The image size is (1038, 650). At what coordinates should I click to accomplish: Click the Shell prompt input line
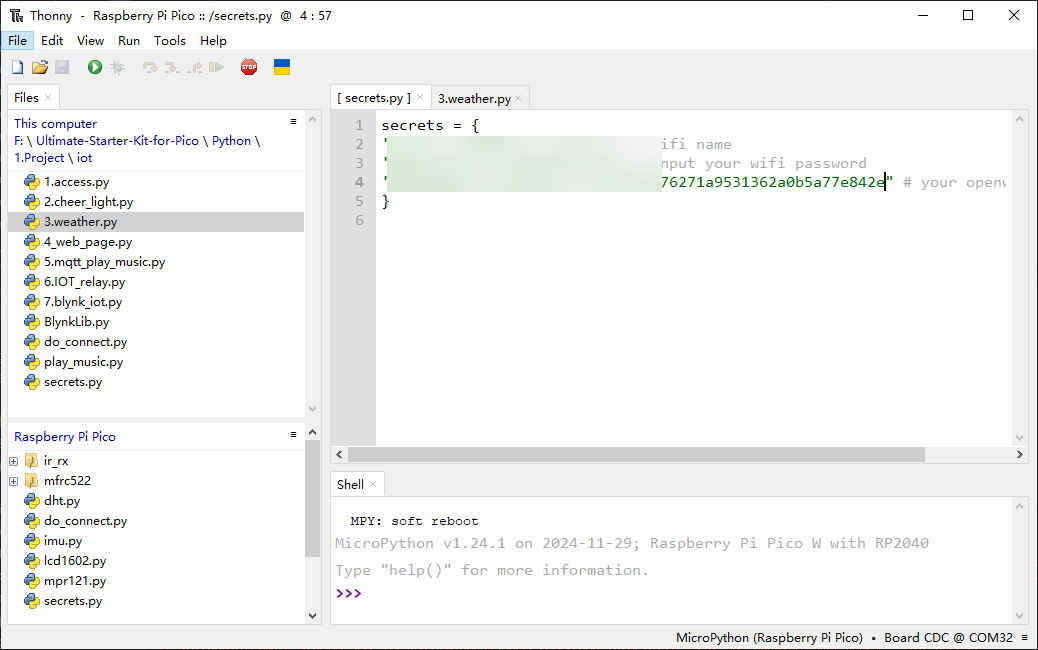tap(670, 593)
